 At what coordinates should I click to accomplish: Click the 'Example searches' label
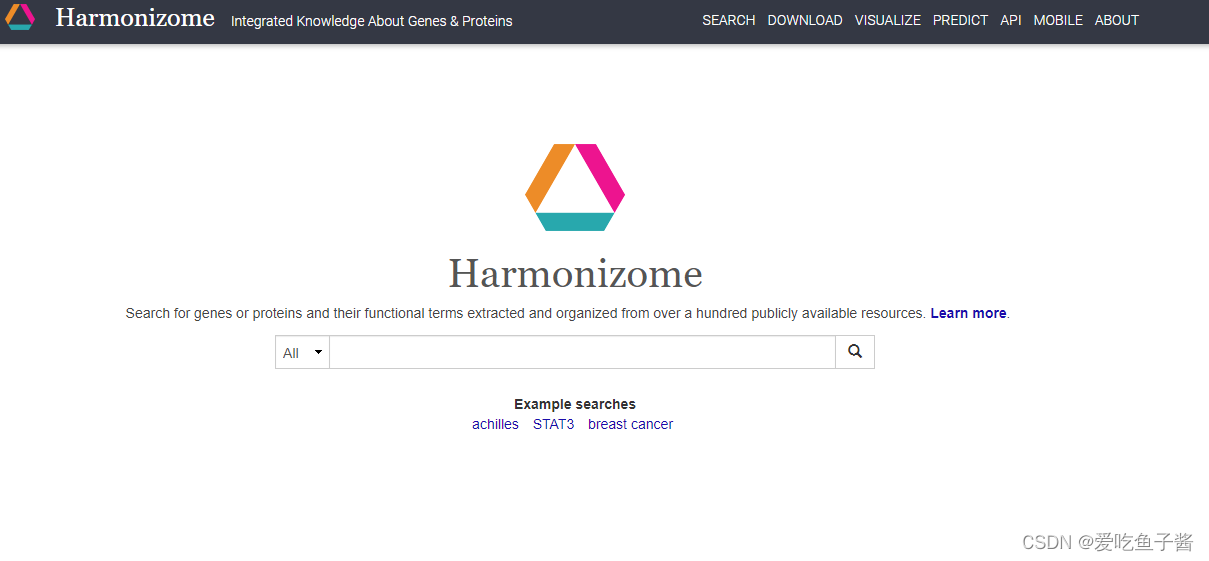coord(575,404)
